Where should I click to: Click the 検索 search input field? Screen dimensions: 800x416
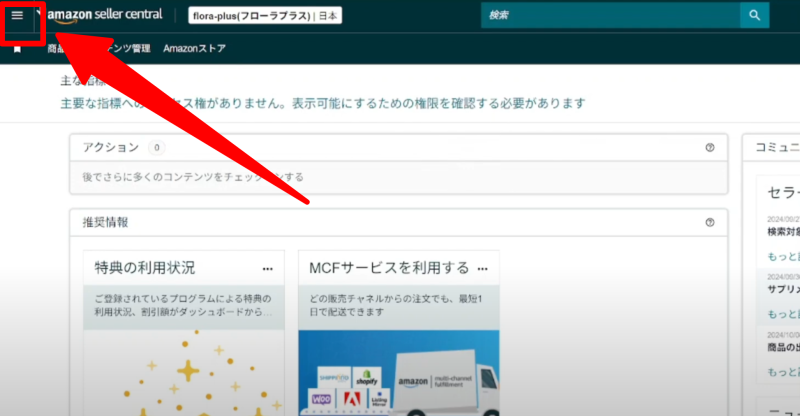coord(610,15)
